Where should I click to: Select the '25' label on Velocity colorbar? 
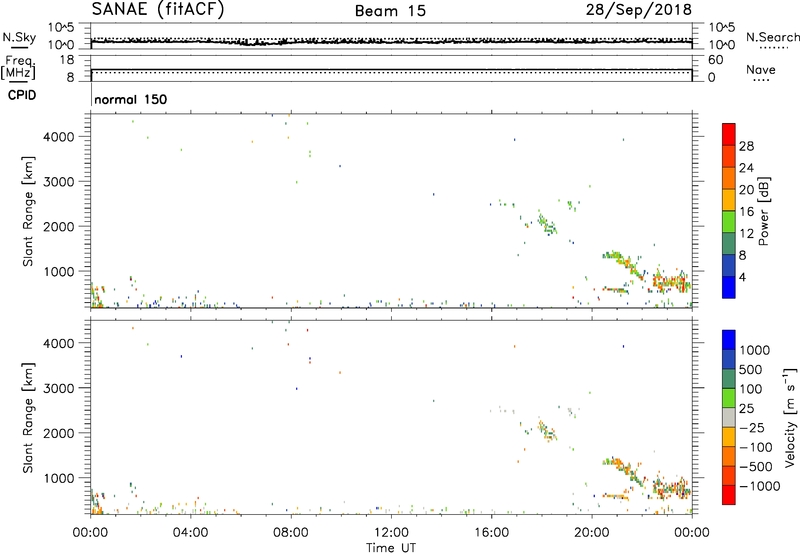(x=746, y=409)
